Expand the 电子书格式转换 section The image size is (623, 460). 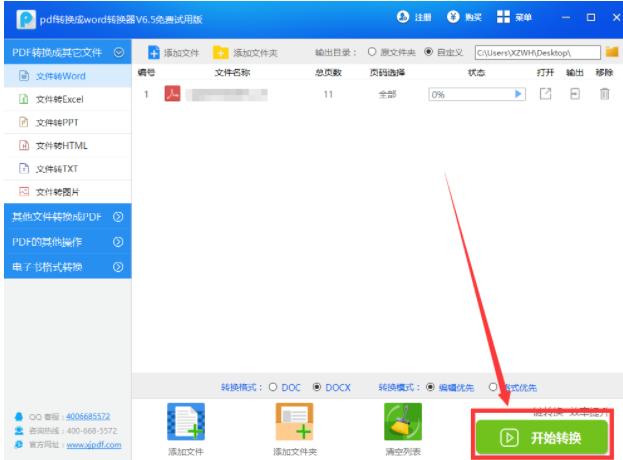pyautogui.click(x=118, y=267)
